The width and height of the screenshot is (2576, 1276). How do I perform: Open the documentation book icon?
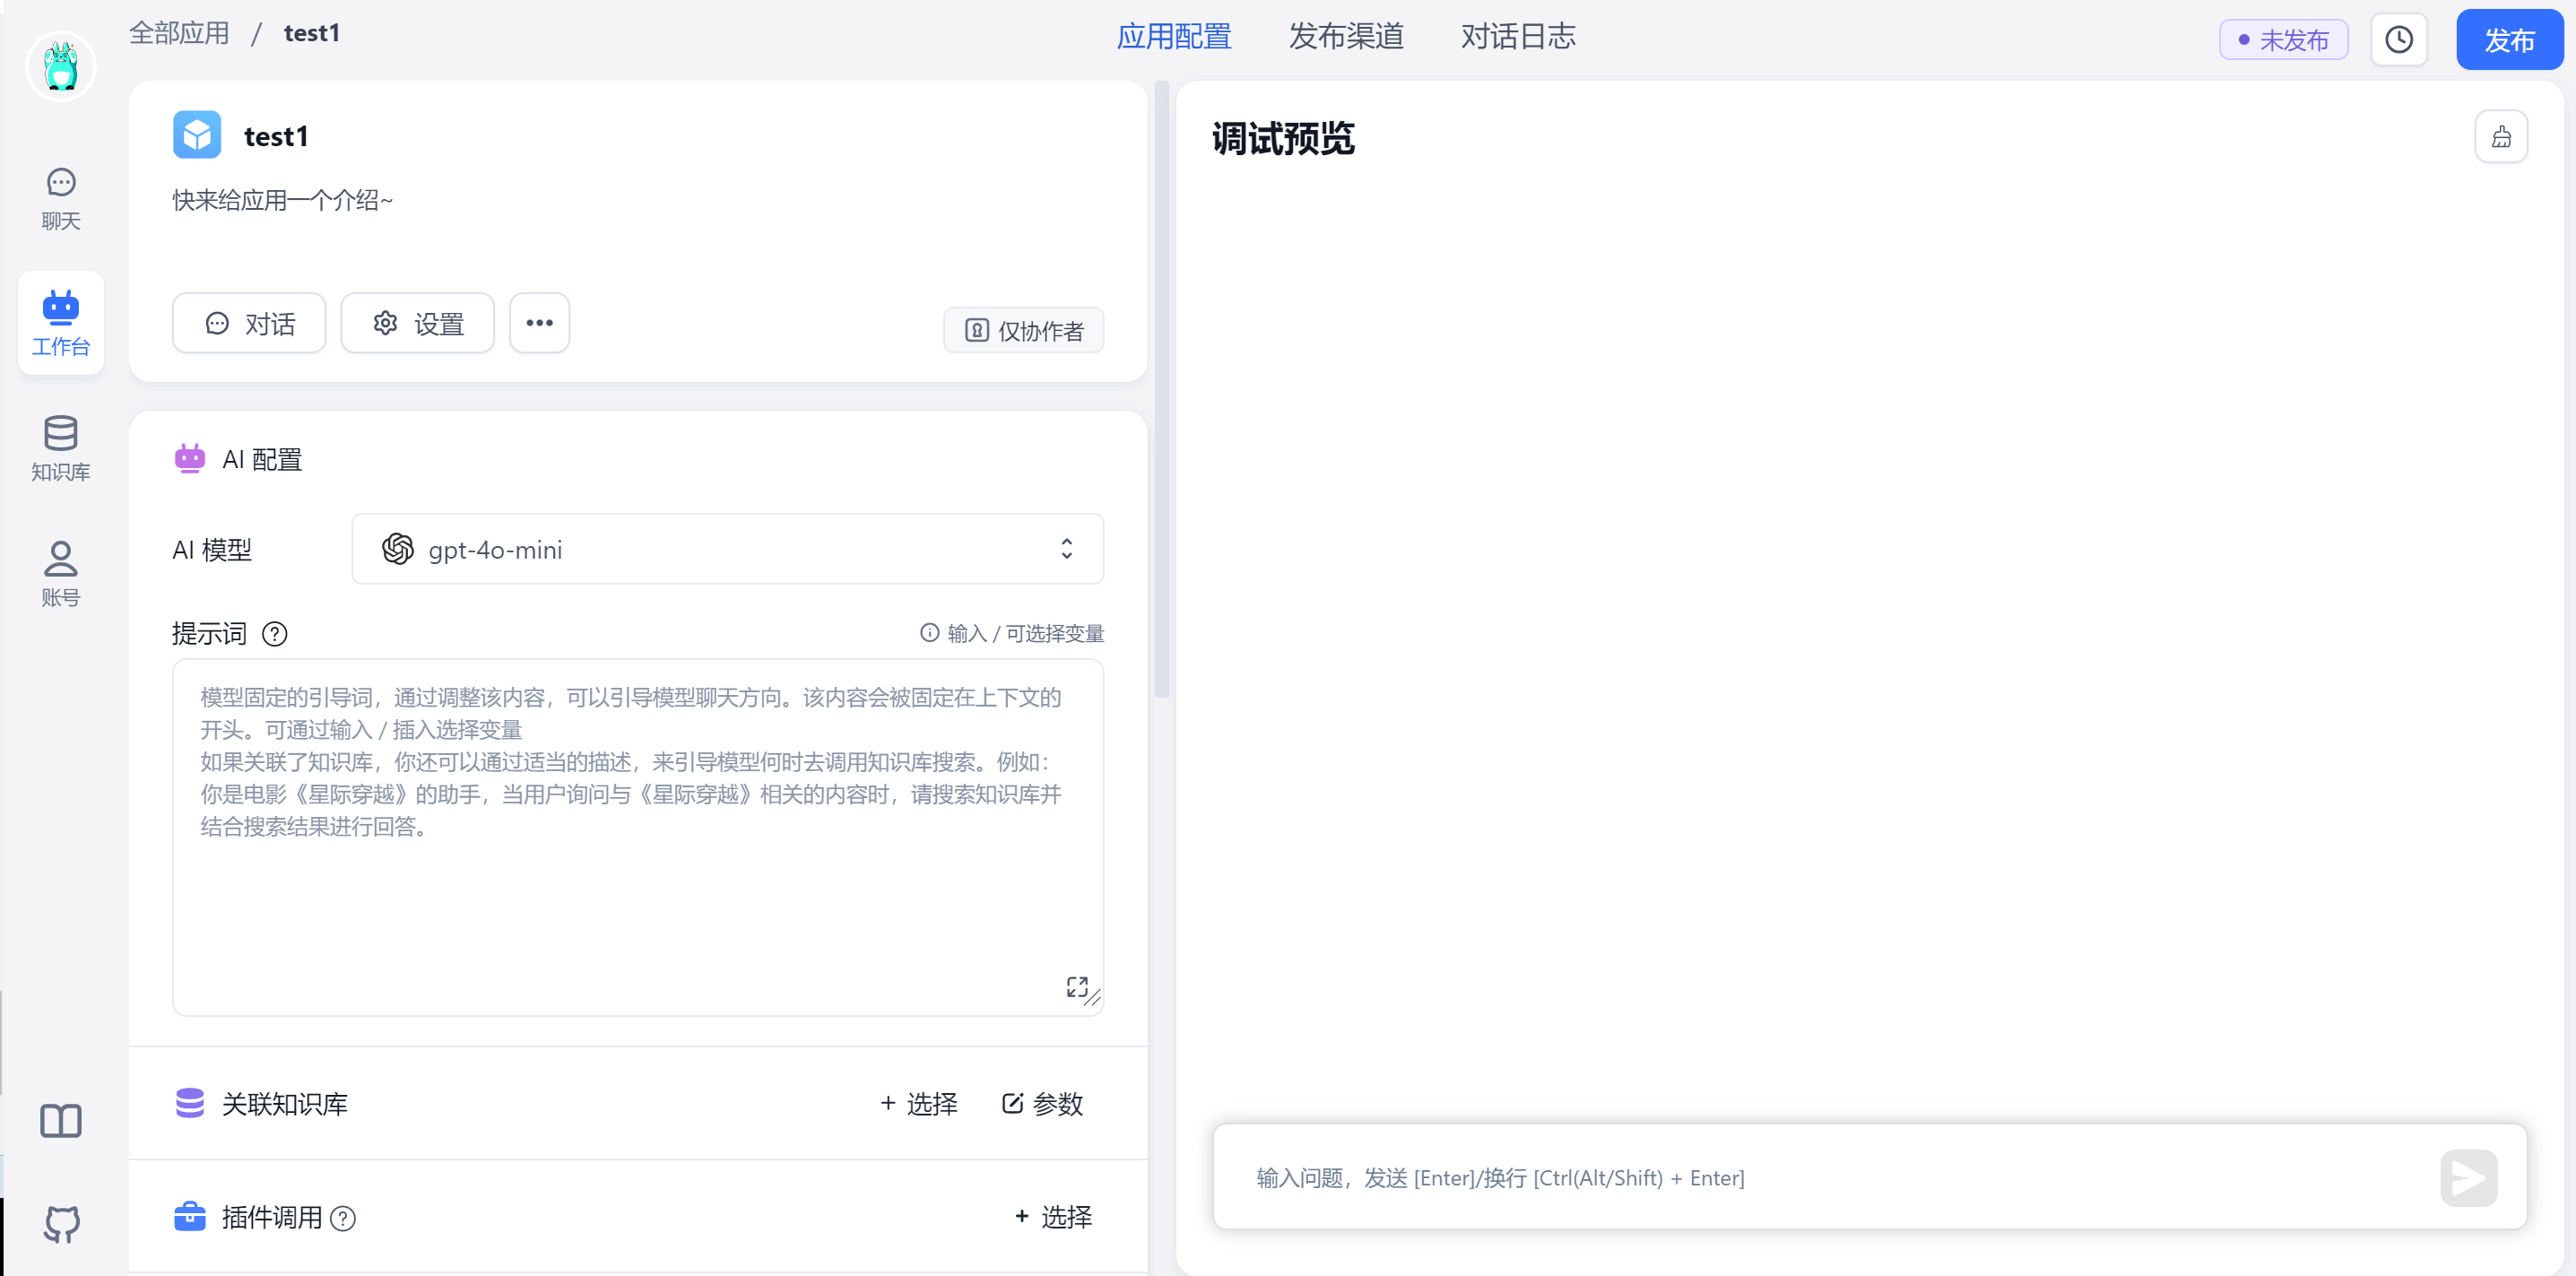click(61, 1121)
